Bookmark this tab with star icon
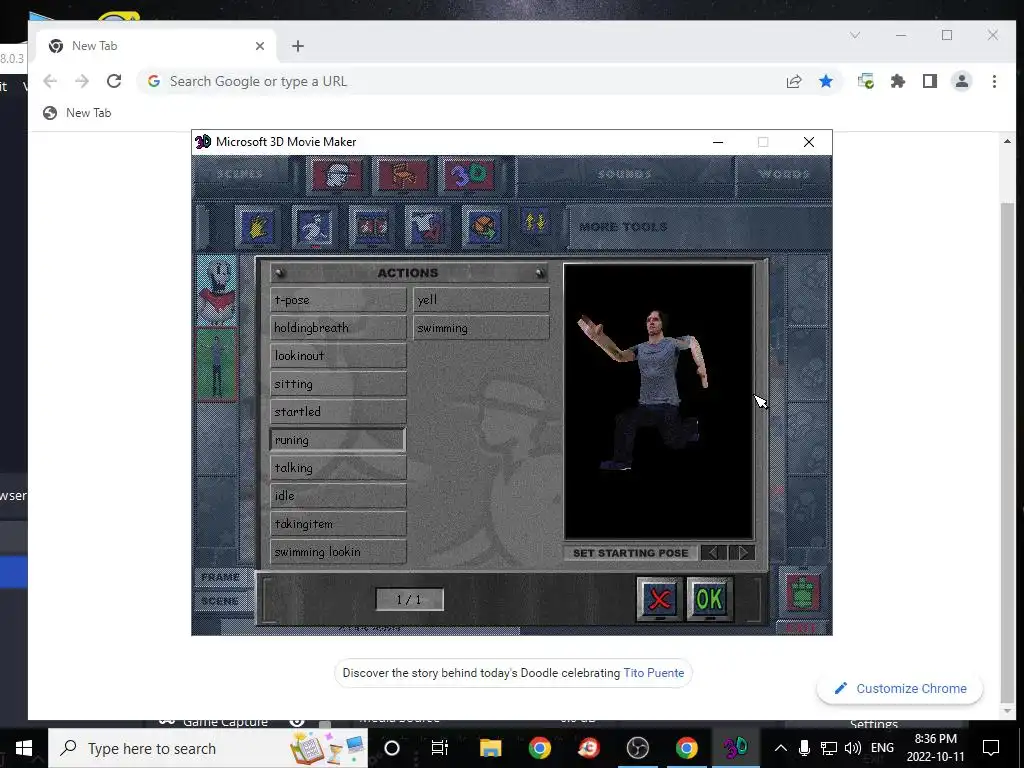Image resolution: width=1024 pixels, height=768 pixels. pyautogui.click(x=826, y=81)
